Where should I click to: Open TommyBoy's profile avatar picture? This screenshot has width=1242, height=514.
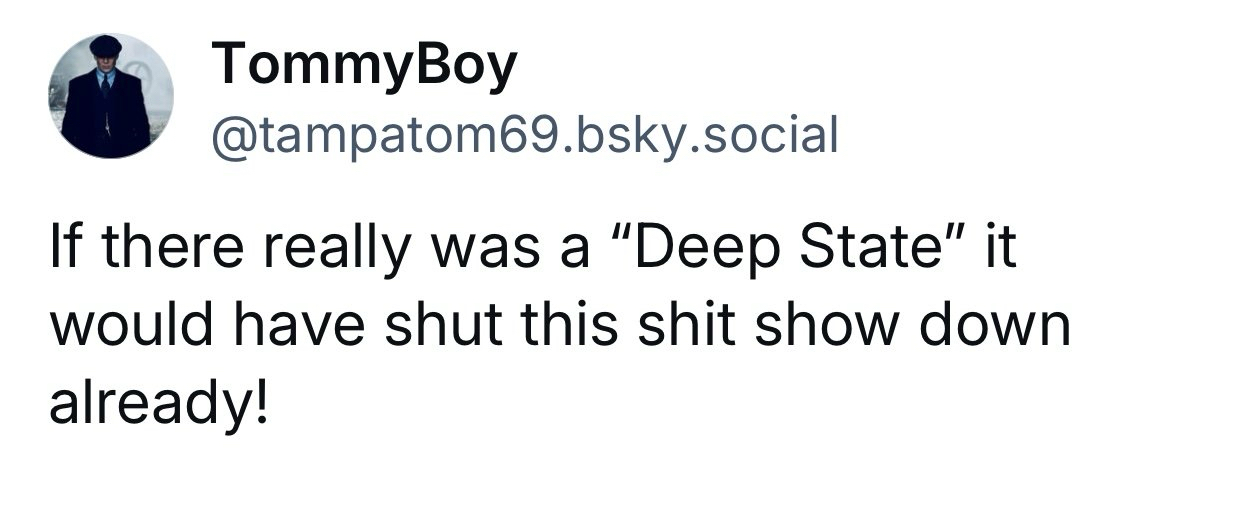tap(111, 96)
